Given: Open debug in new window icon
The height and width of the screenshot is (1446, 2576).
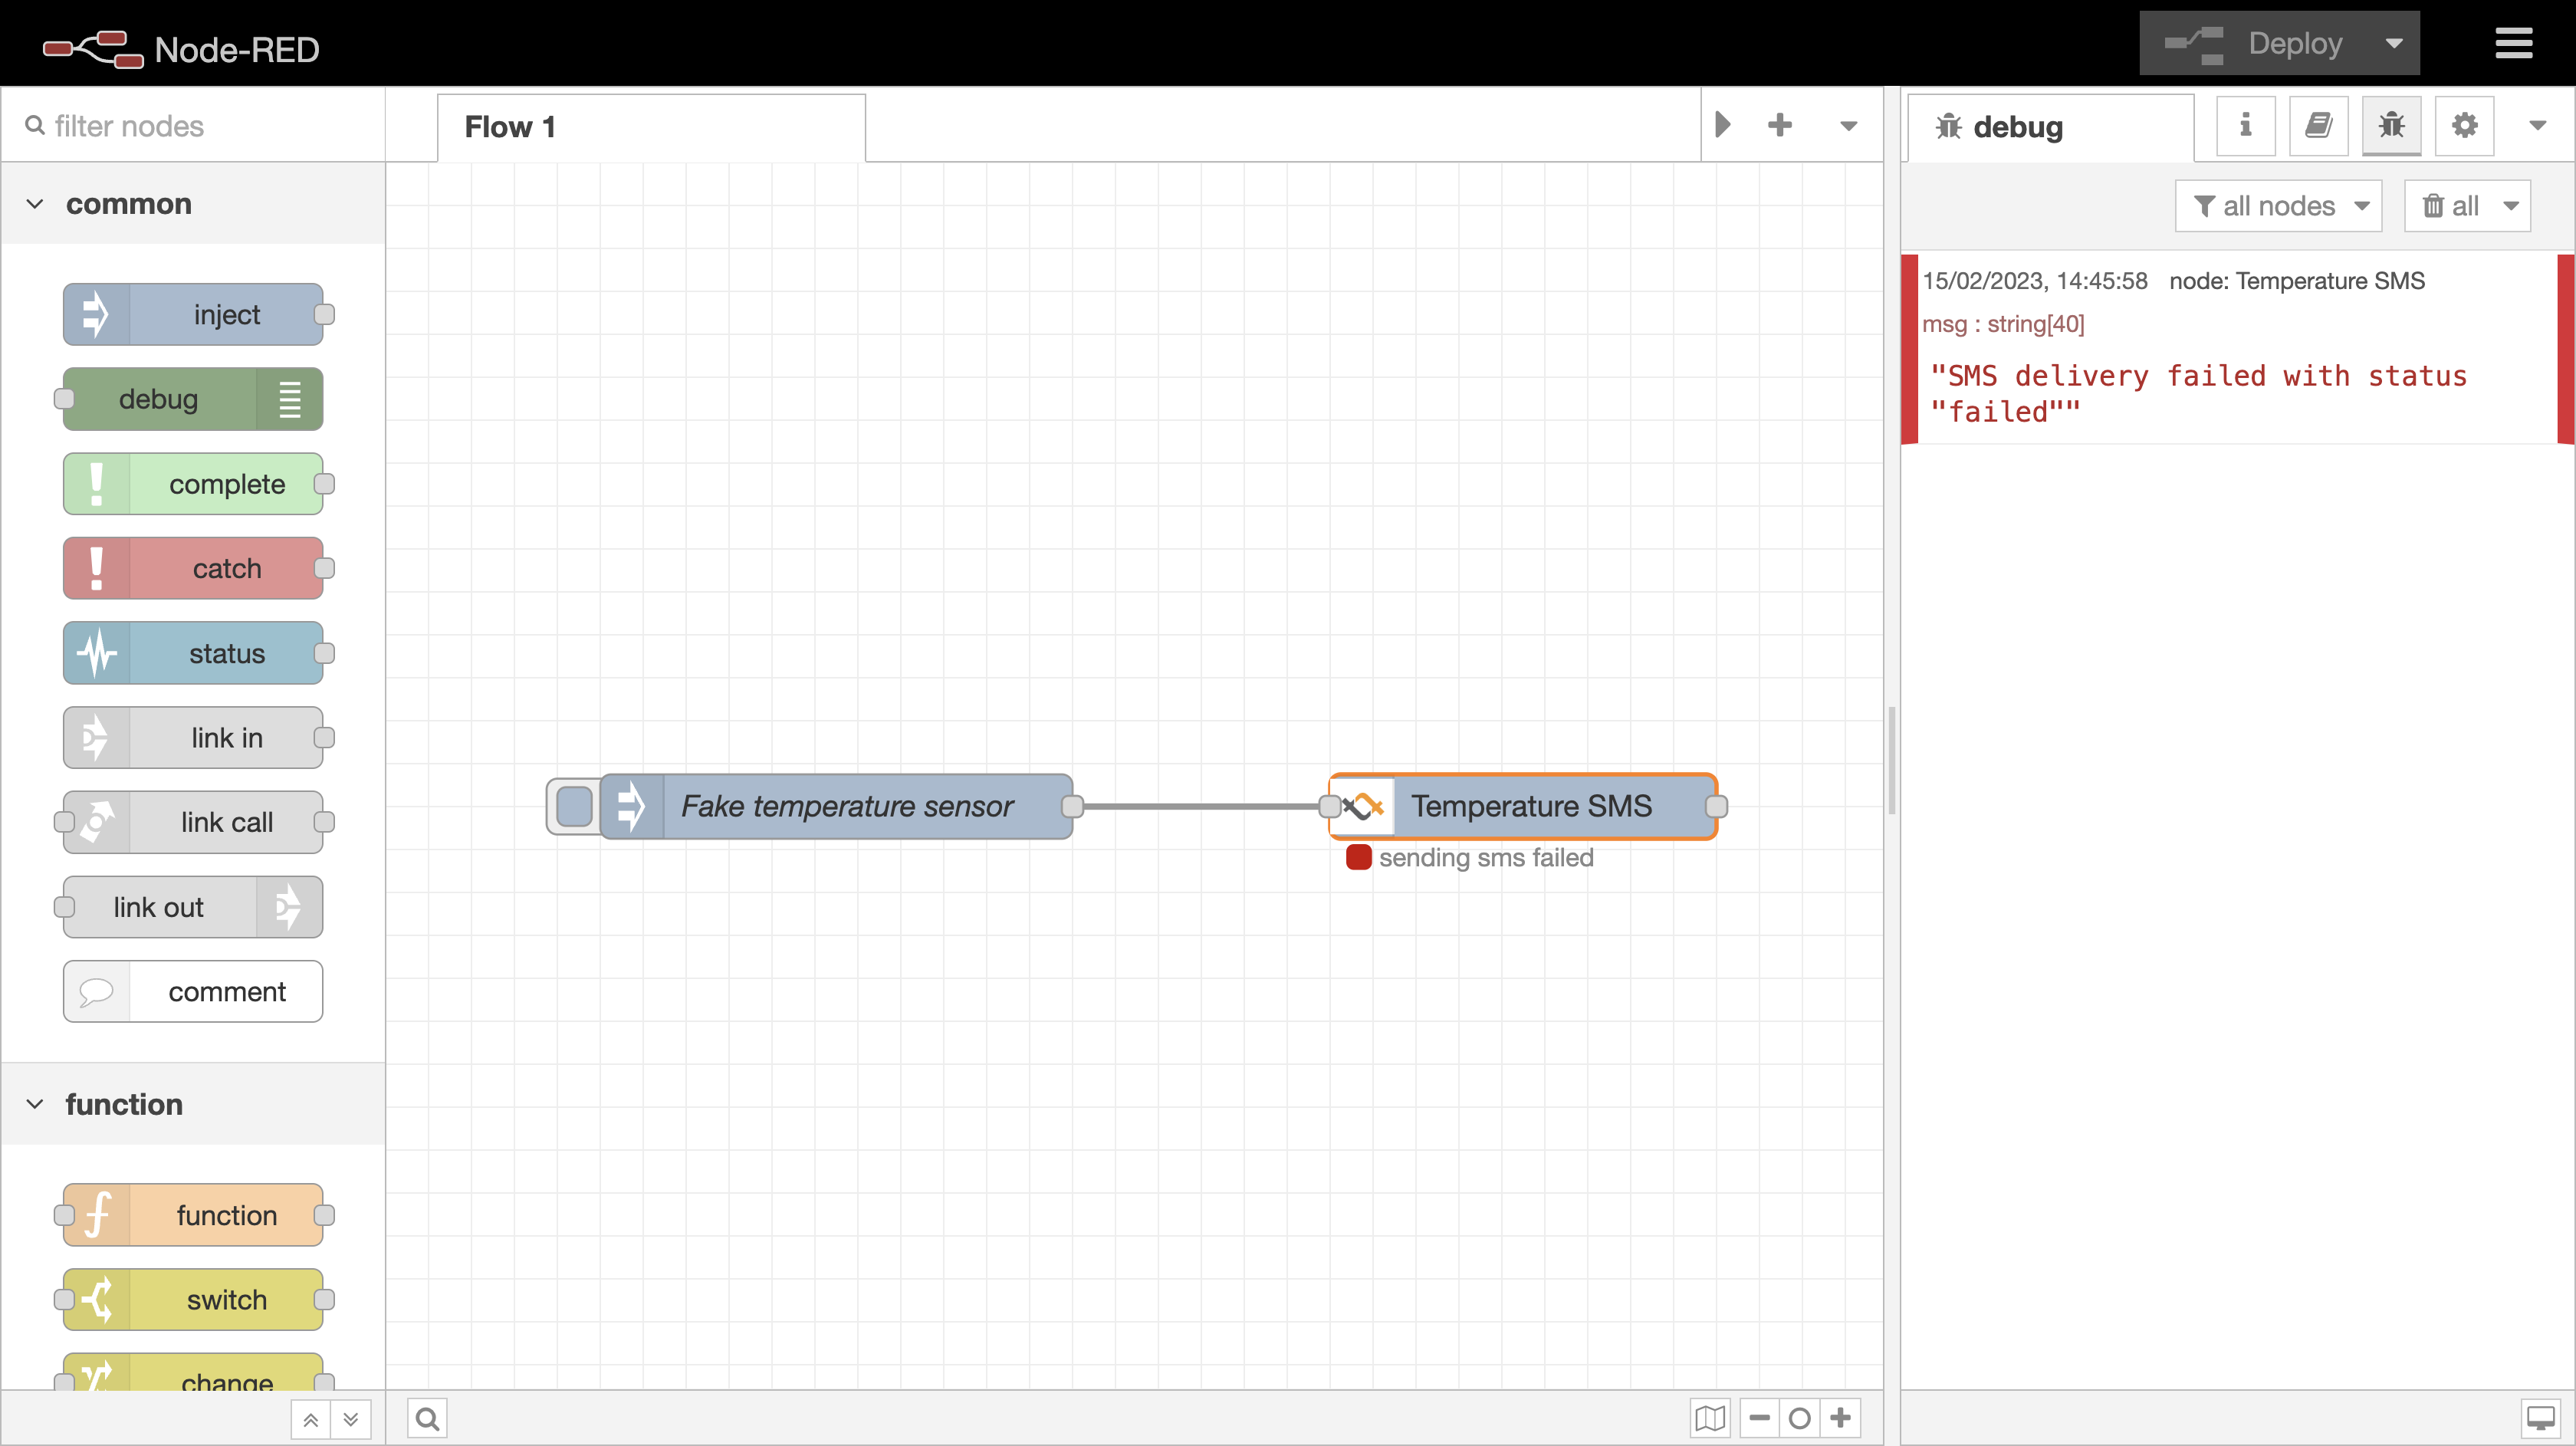Looking at the screenshot, I should (2540, 1418).
